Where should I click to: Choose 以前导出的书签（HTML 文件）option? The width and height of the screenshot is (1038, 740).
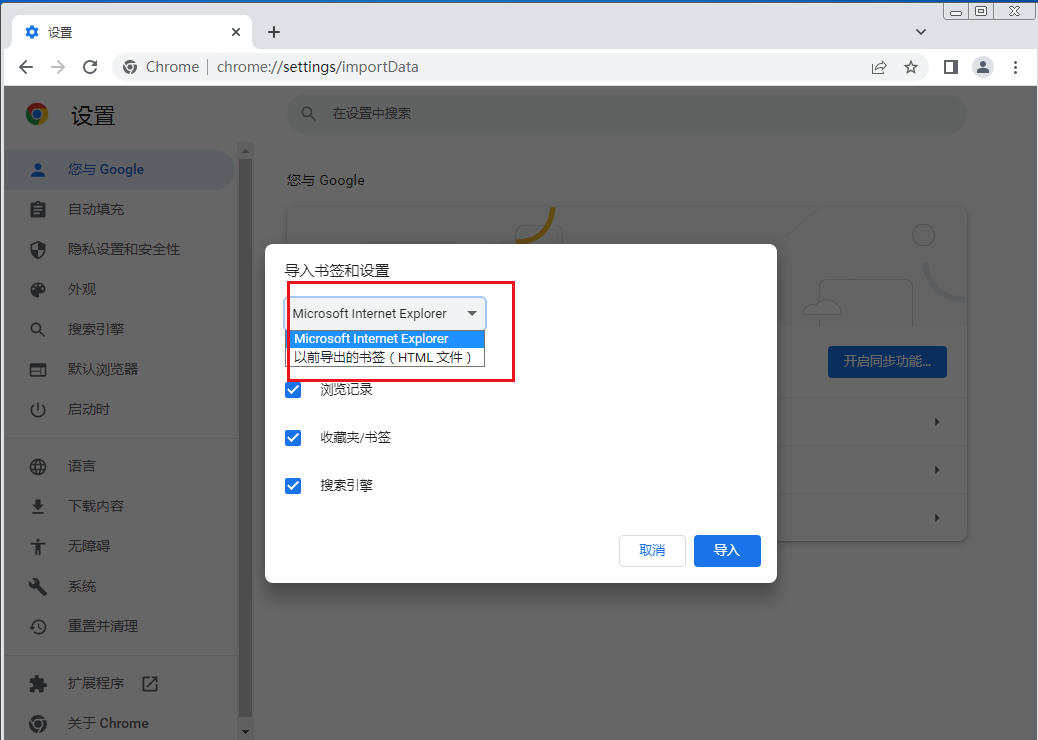[x=385, y=357]
